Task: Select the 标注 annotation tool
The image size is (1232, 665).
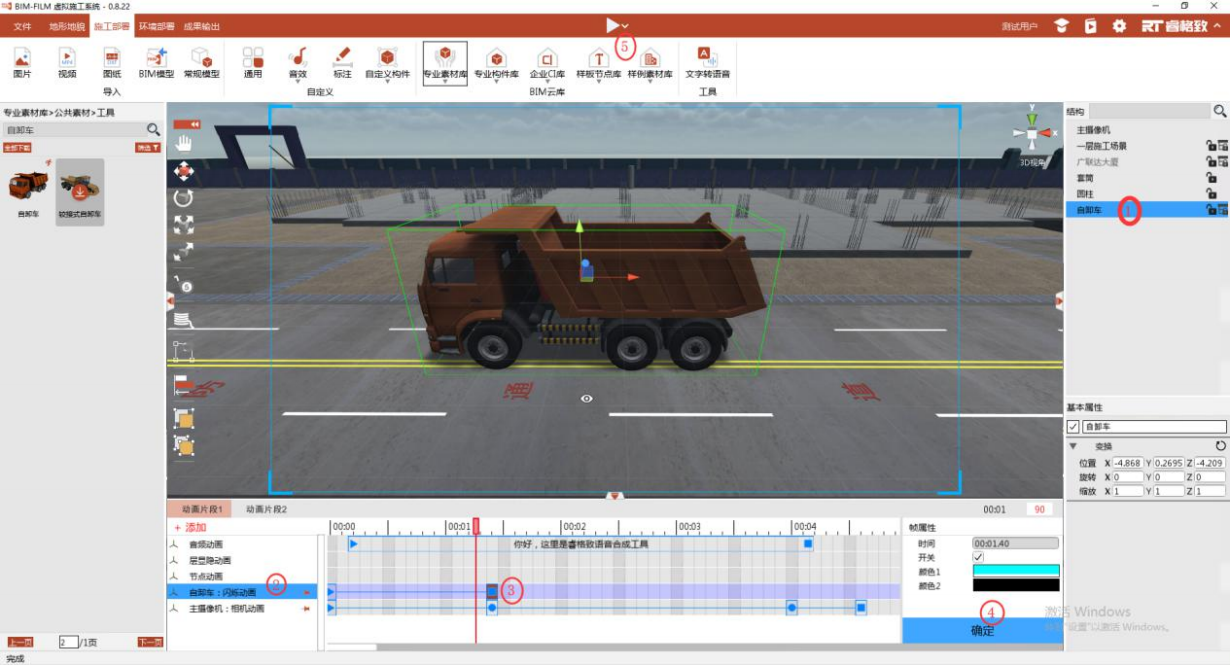Action: tap(342, 63)
